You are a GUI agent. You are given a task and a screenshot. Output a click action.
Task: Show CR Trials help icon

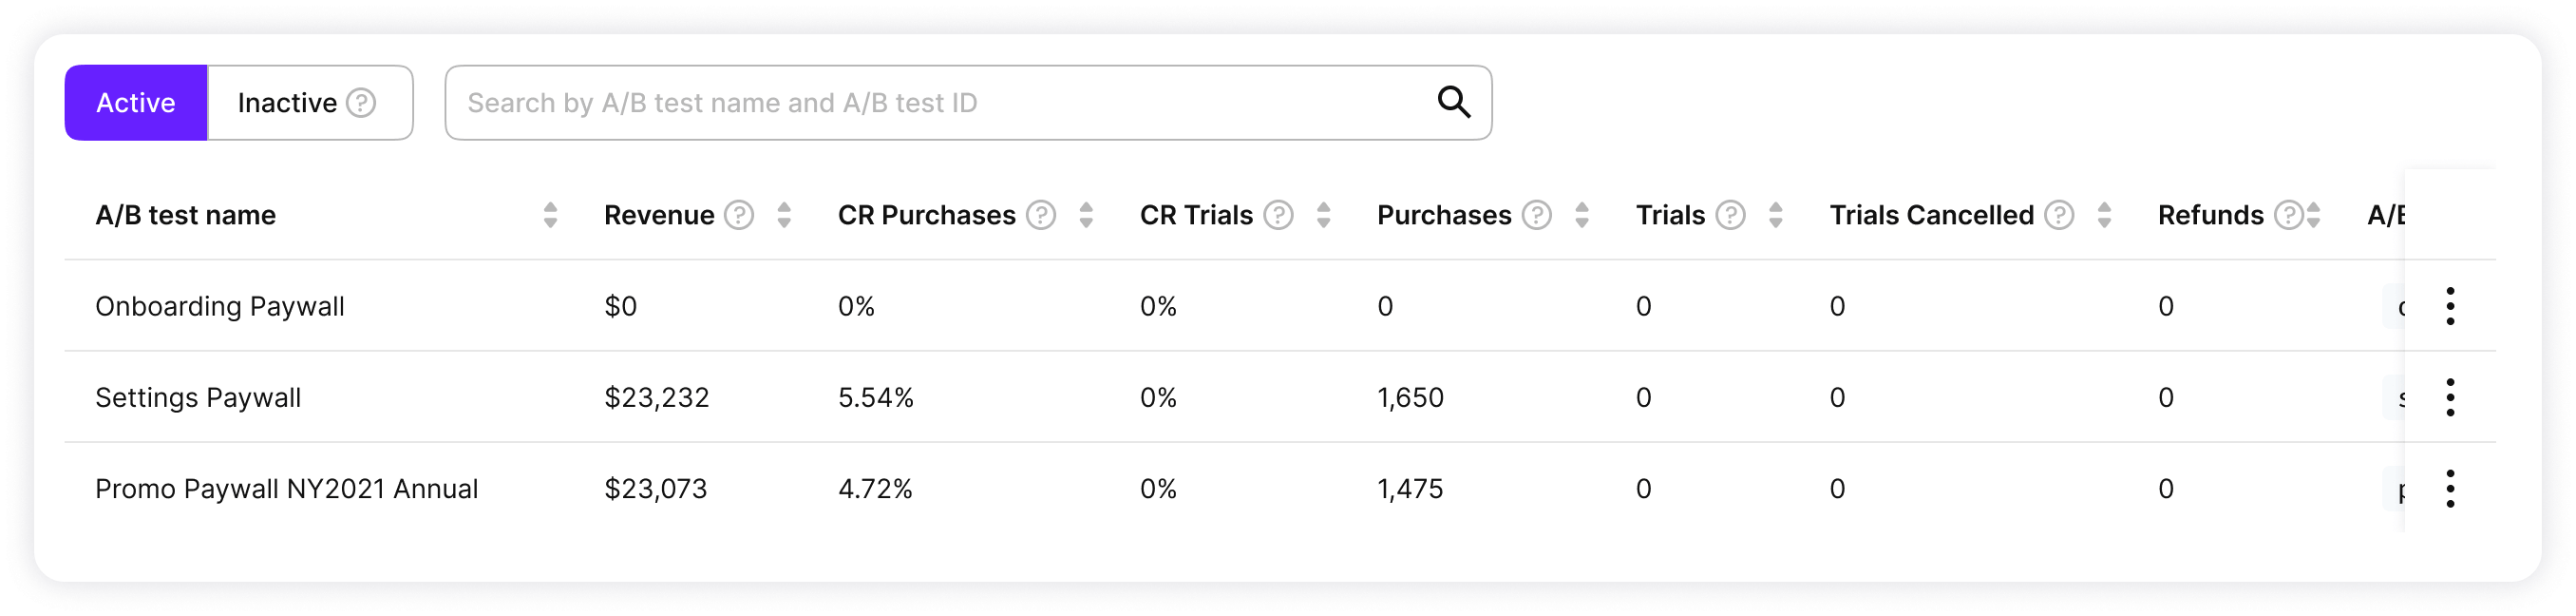[x=1278, y=215]
